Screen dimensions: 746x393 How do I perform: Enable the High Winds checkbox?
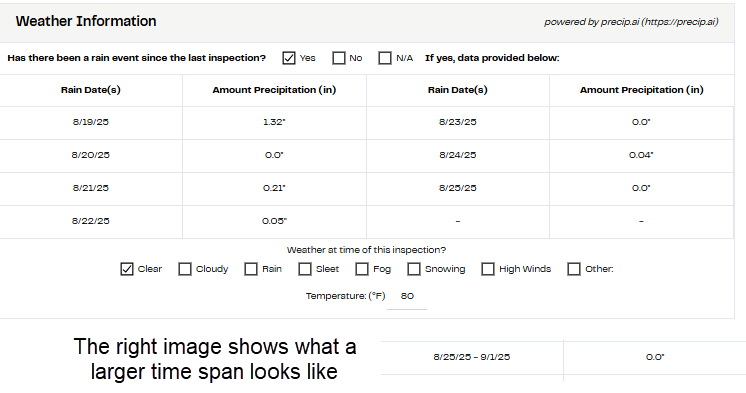(488, 269)
